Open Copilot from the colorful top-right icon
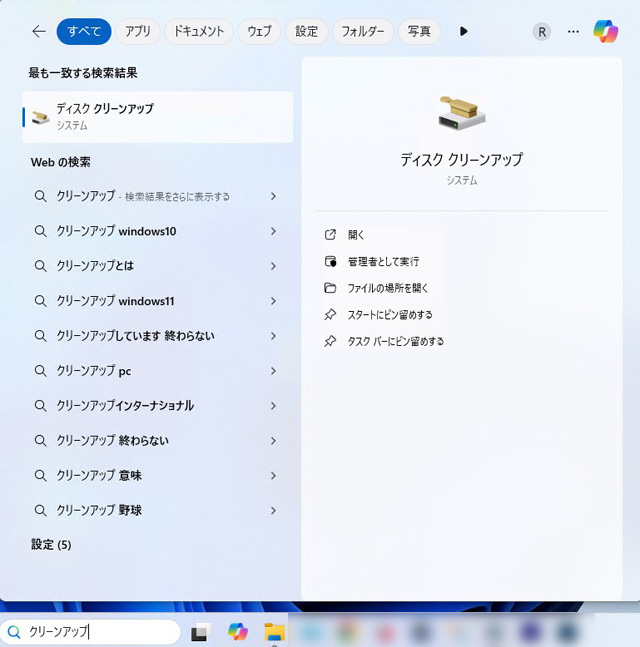Viewport: 640px width, 647px height. [x=605, y=31]
